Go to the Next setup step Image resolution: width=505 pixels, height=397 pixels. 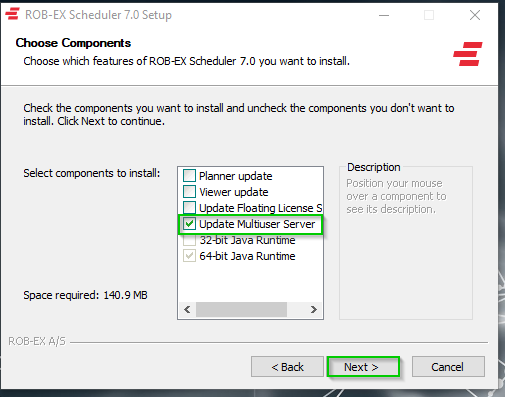click(363, 367)
